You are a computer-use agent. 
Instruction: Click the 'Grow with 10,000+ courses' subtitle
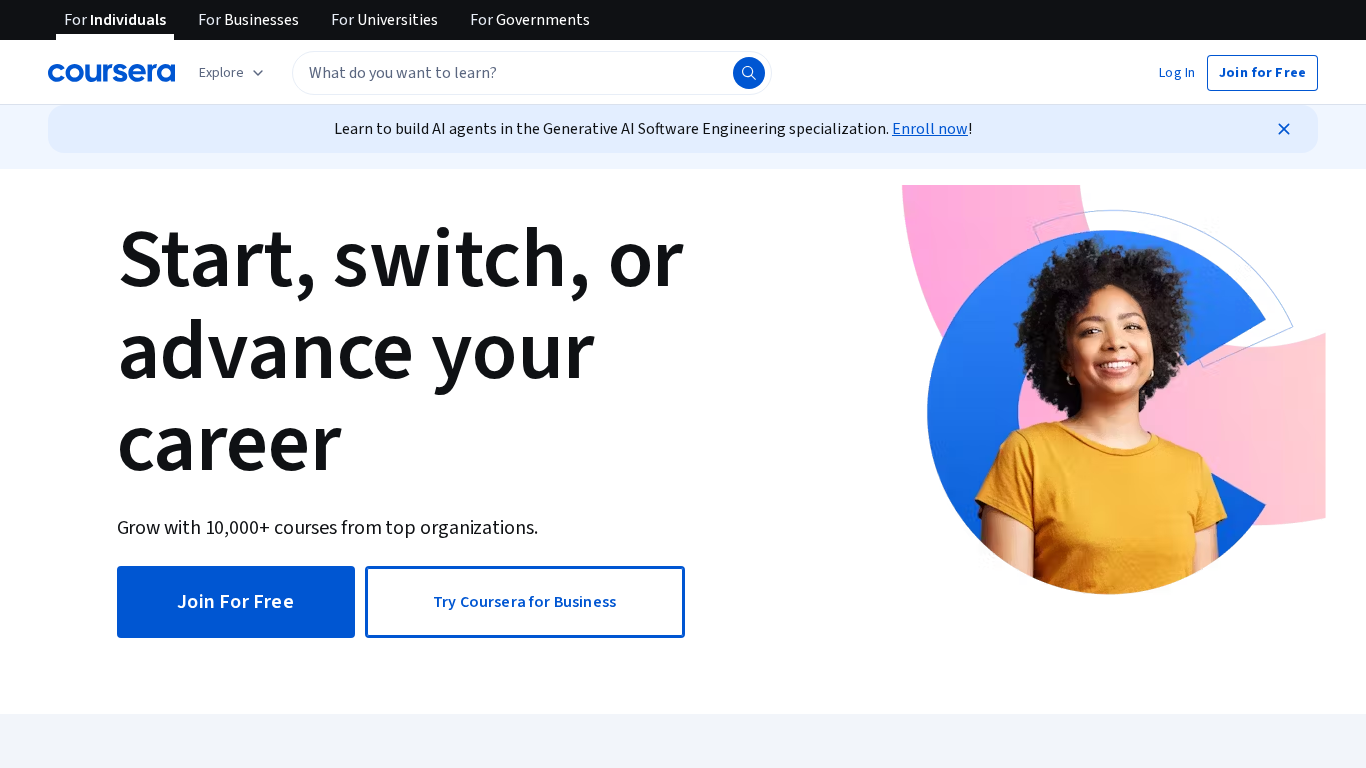point(327,527)
